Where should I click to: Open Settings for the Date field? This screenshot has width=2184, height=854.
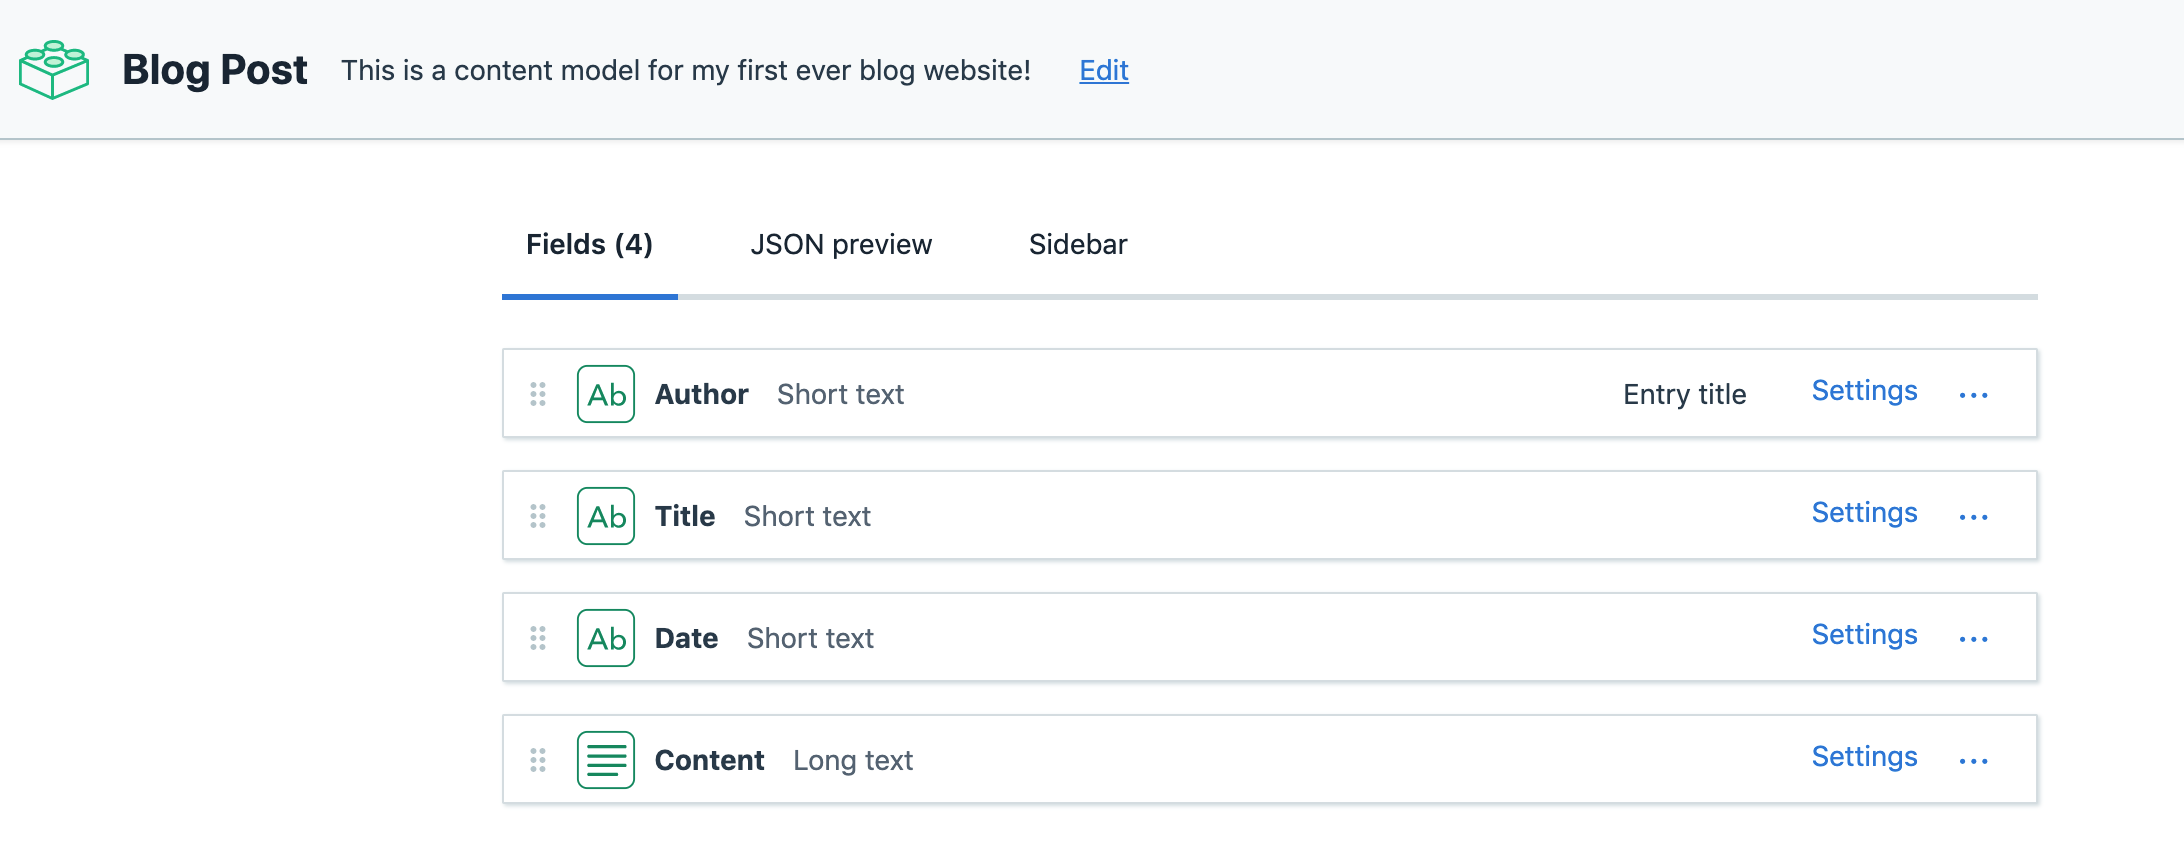tap(1864, 635)
